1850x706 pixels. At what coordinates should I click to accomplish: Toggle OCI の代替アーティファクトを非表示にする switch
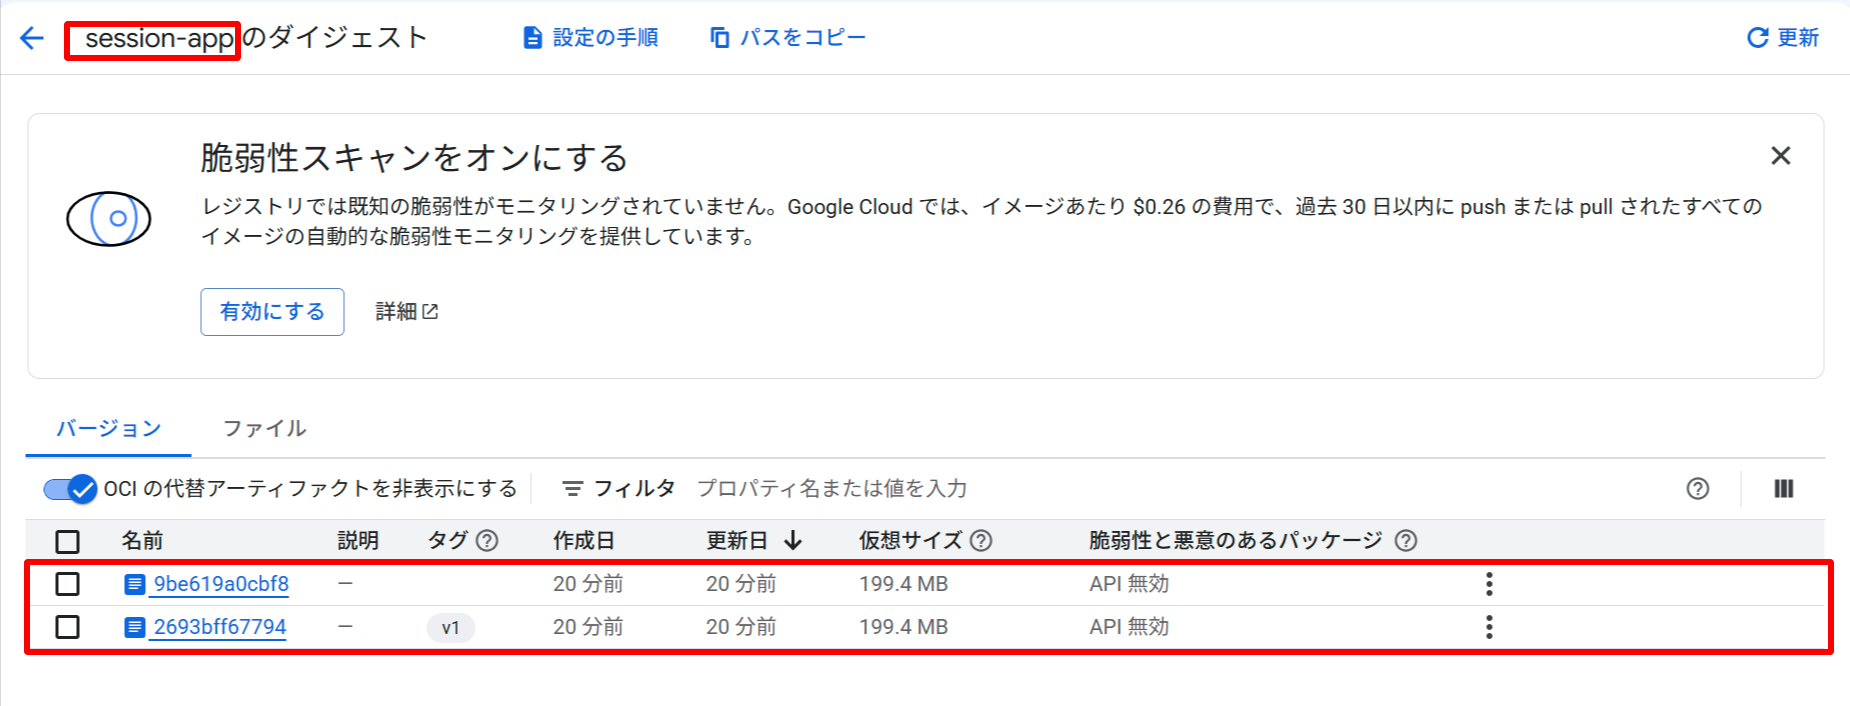tap(70, 489)
